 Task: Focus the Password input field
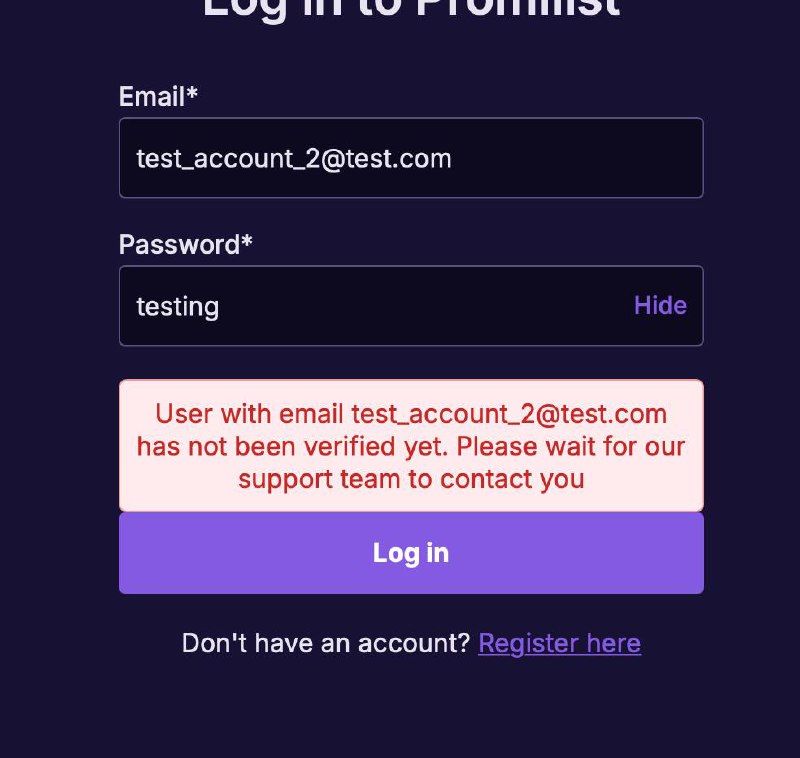pos(411,306)
